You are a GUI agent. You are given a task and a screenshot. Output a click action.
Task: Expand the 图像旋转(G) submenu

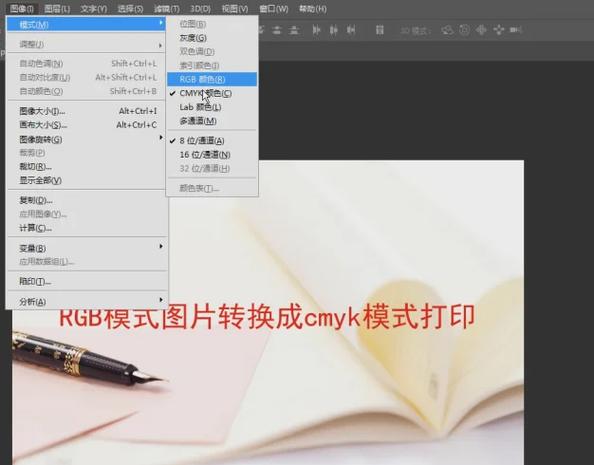87,139
